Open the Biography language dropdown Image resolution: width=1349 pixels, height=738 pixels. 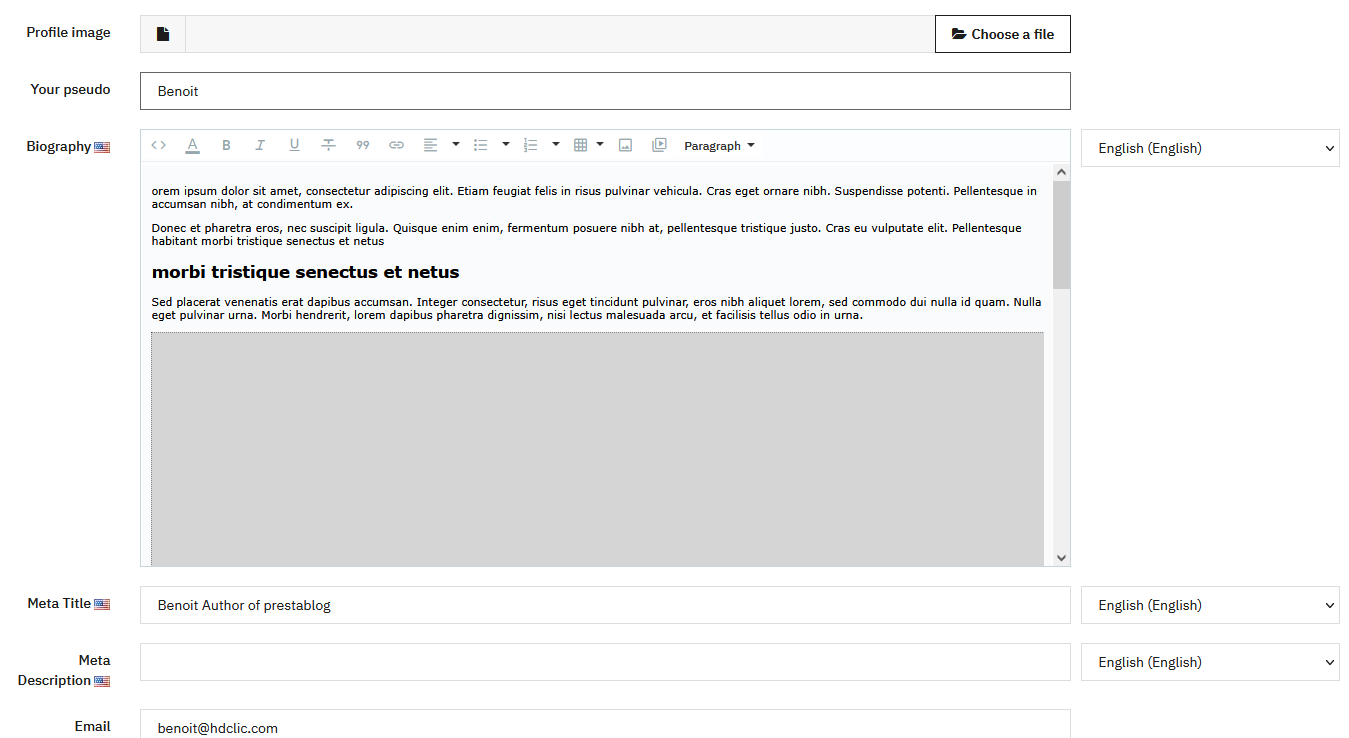coord(1210,148)
